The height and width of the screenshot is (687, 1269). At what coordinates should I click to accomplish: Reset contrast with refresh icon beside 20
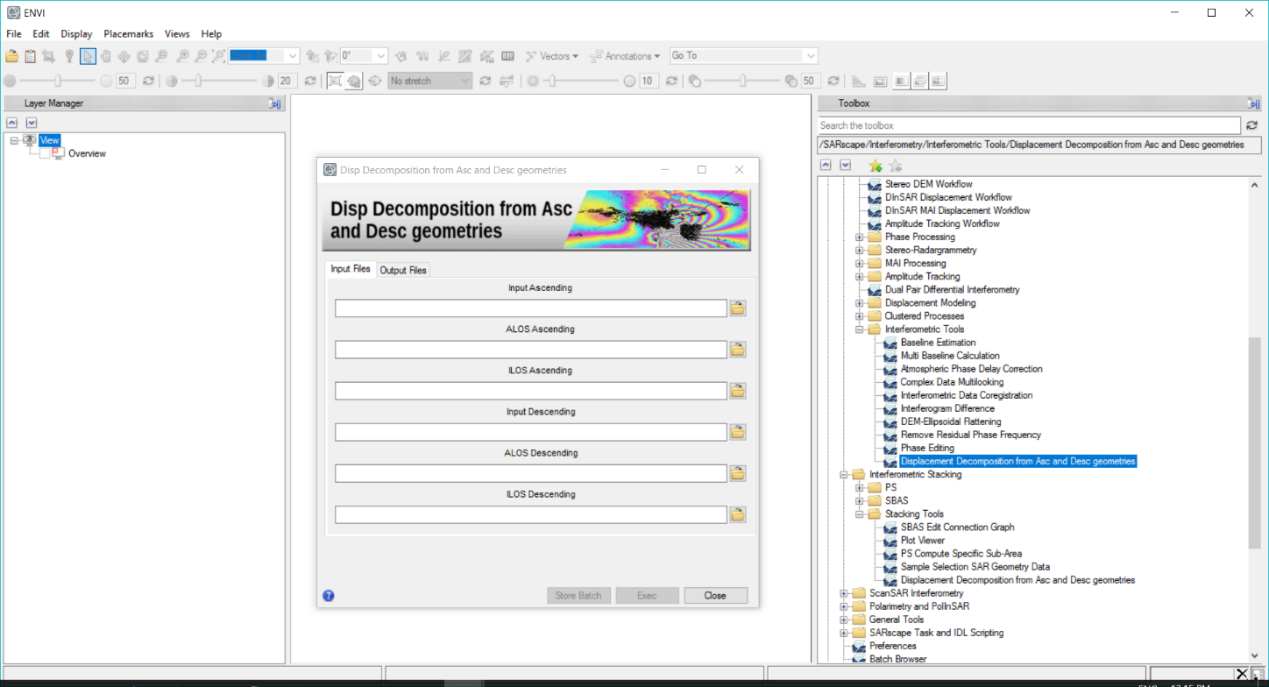pos(310,81)
